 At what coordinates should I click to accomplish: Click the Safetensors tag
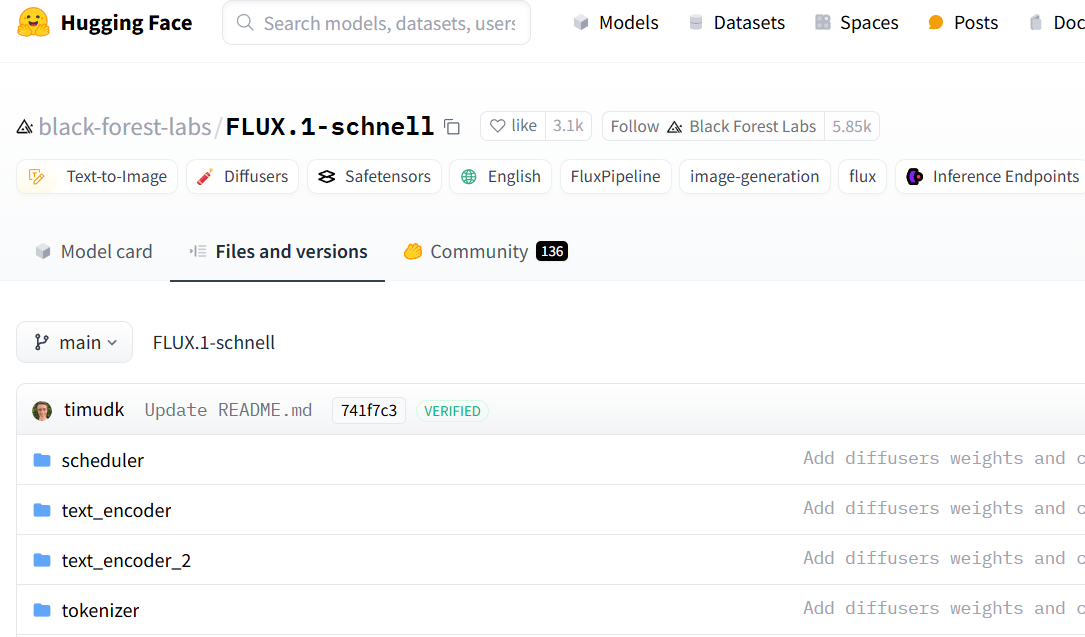[374, 177]
